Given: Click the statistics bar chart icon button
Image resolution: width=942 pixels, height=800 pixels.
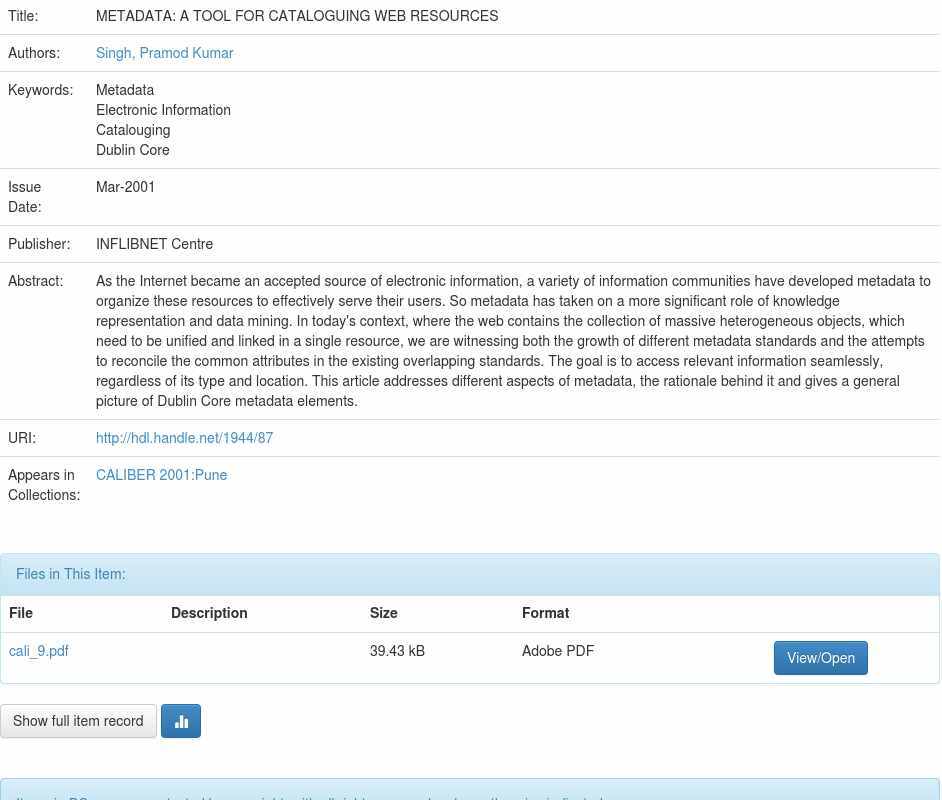Looking at the screenshot, I should pos(181,721).
